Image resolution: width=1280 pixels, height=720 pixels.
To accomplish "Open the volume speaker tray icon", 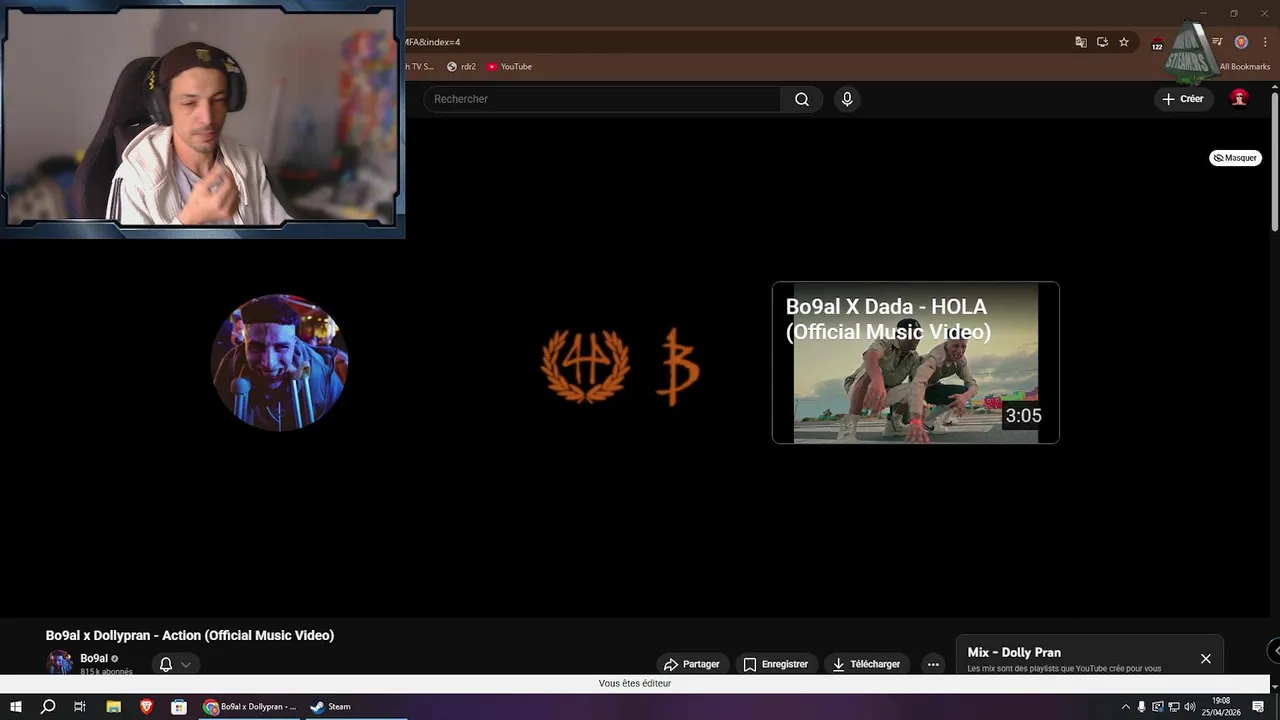I will click(1188, 707).
